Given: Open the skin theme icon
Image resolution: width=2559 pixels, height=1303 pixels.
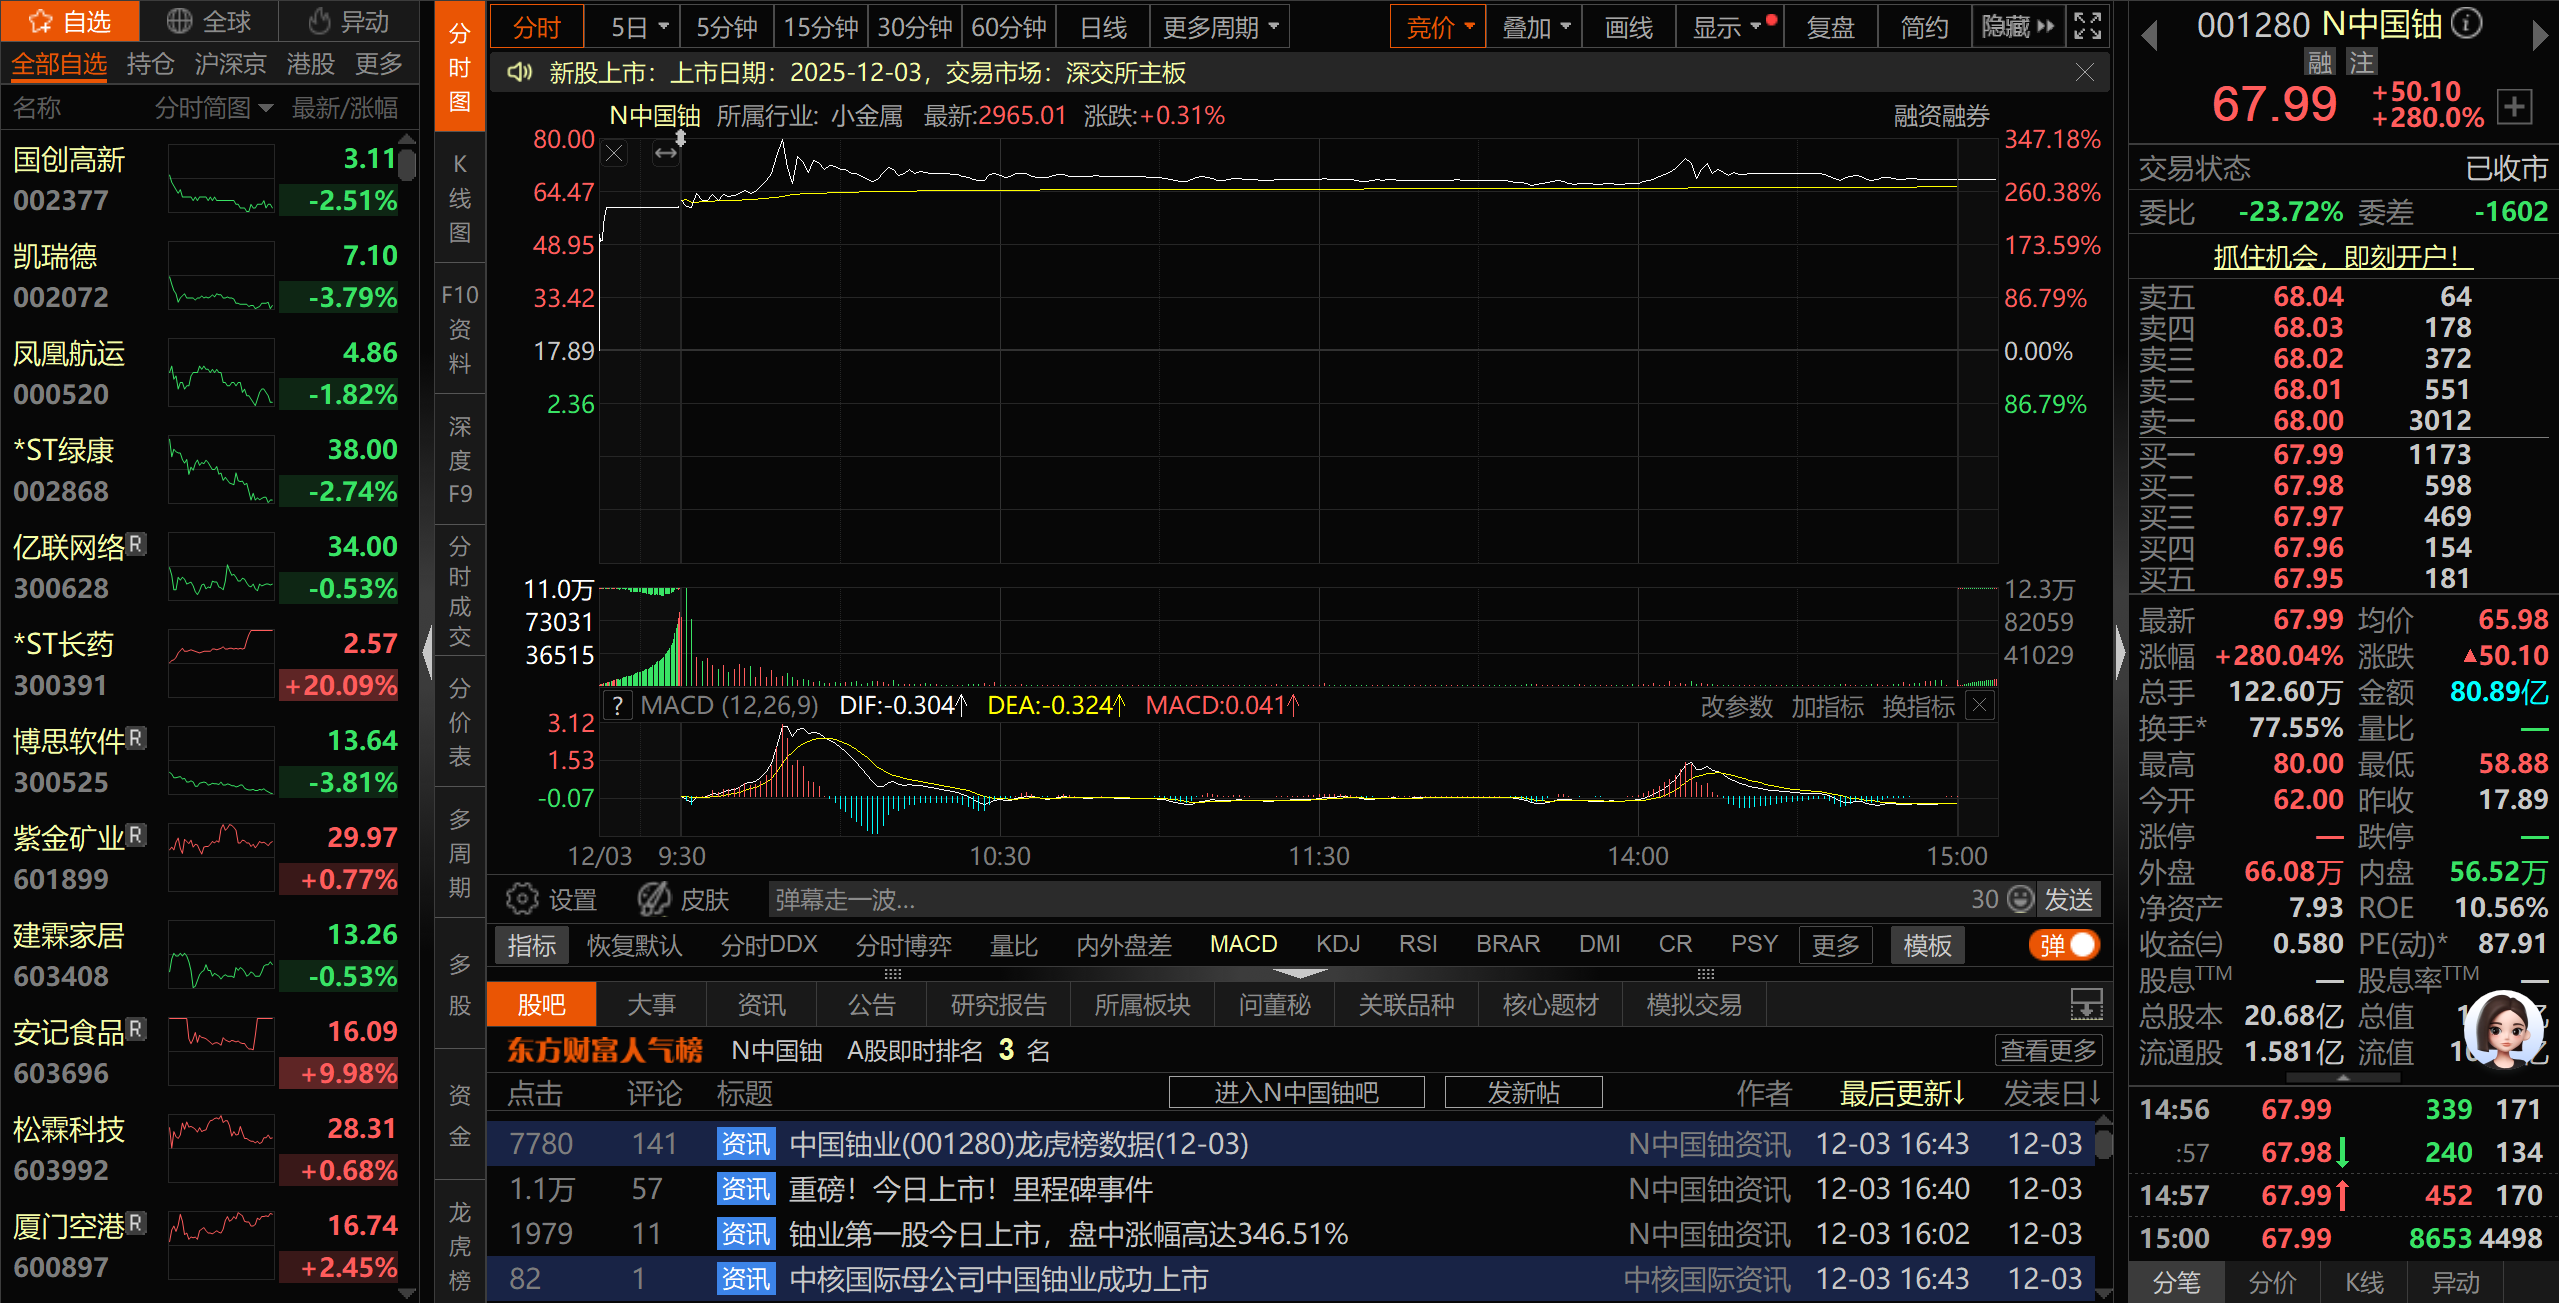Looking at the screenshot, I should [x=655, y=899].
